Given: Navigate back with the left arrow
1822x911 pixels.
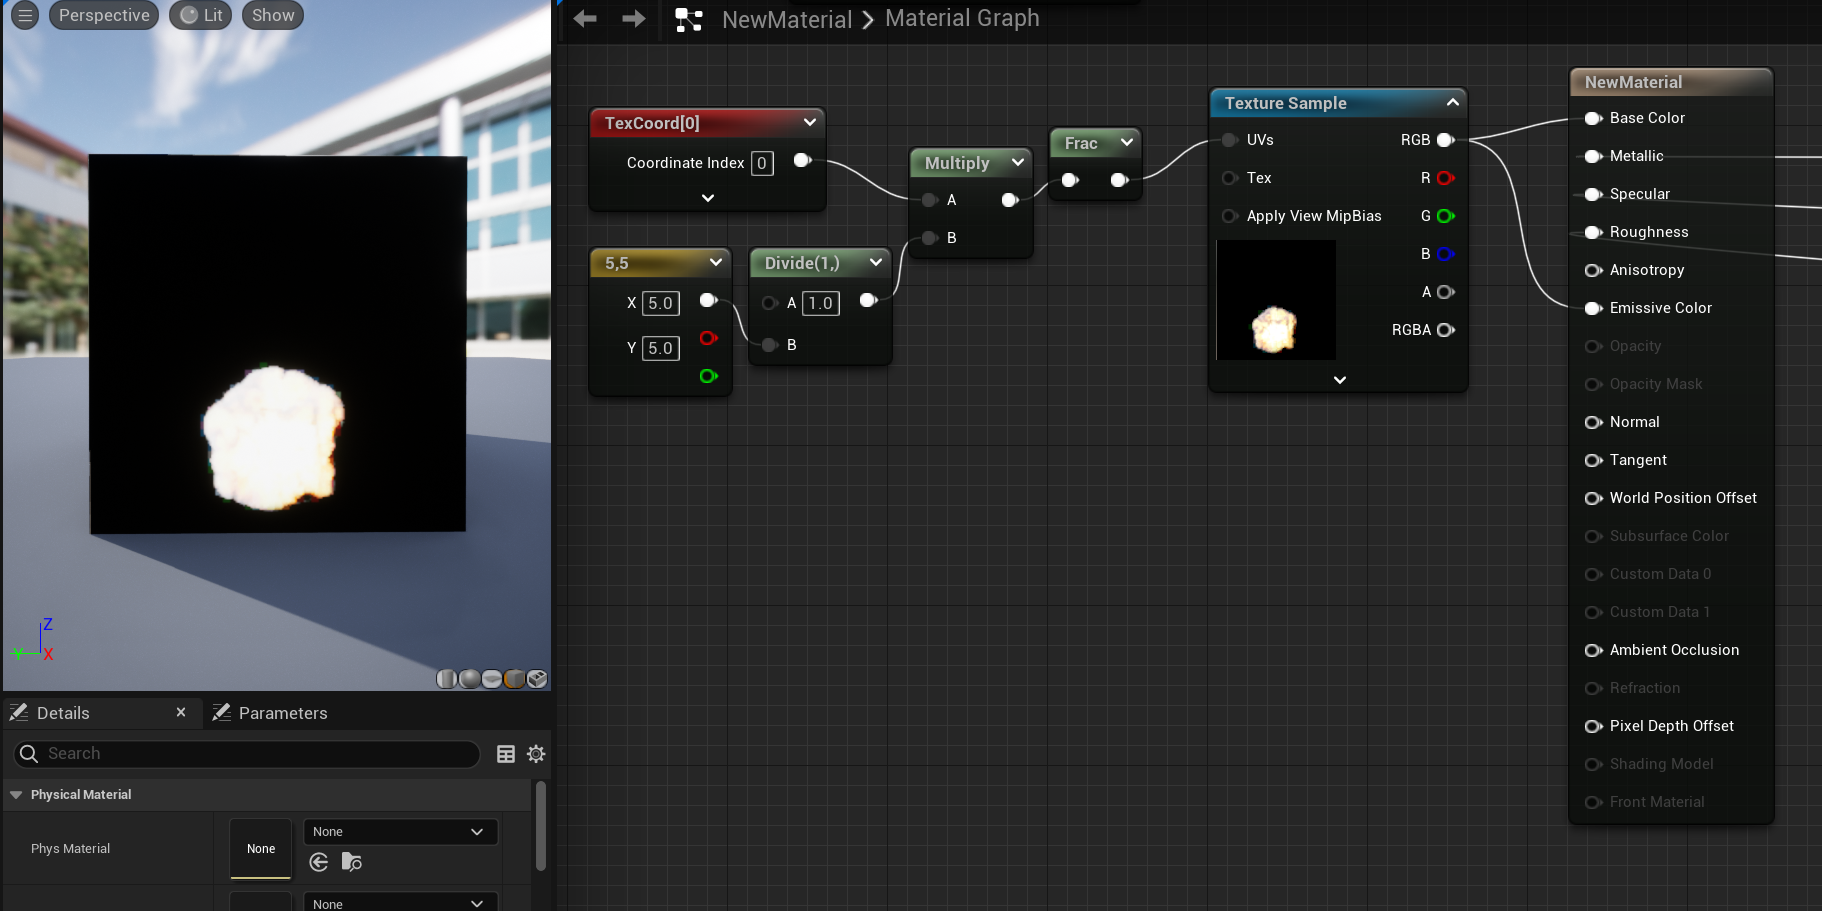Looking at the screenshot, I should point(585,19).
